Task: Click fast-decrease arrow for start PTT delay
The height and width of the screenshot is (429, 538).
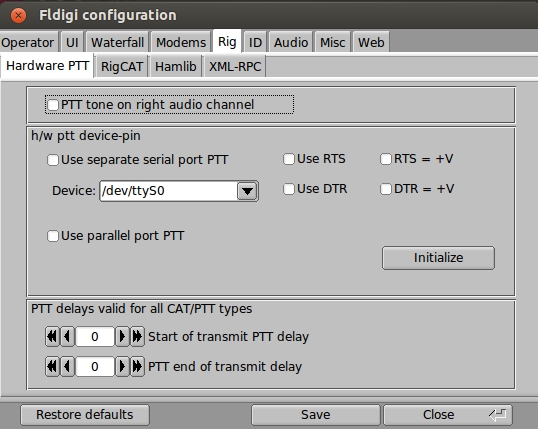Action: (x=52, y=337)
